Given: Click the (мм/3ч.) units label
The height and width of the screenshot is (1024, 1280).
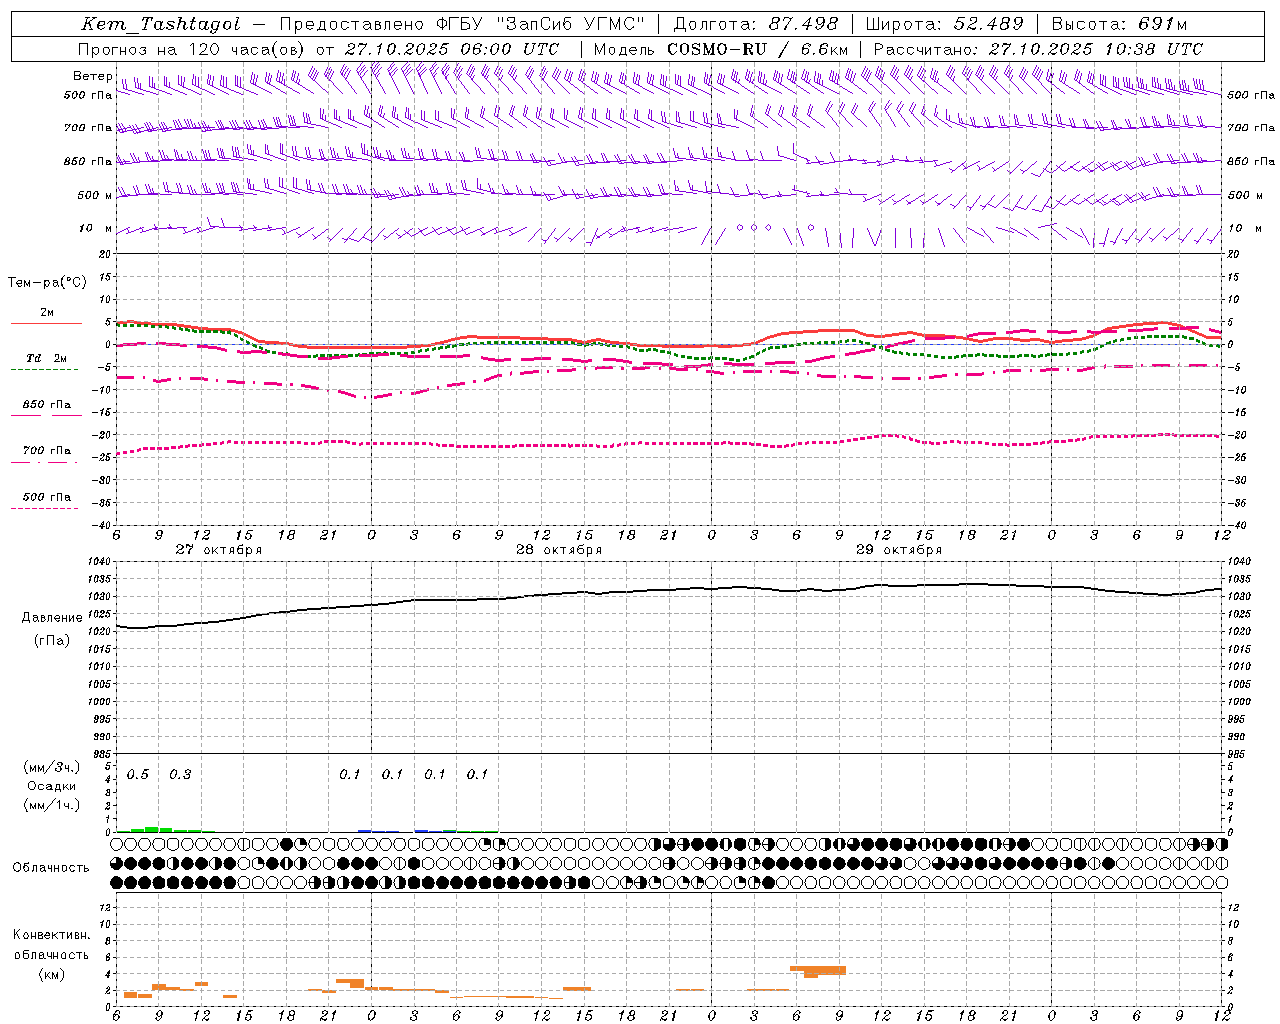Looking at the screenshot, I should pyautogui.click(x=51, y=767).
